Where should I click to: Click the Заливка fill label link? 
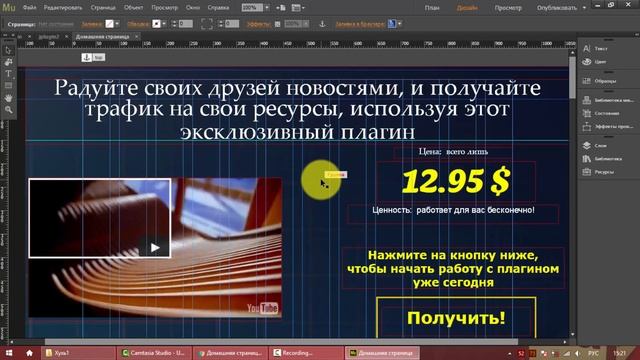click(x=91, y=24)
